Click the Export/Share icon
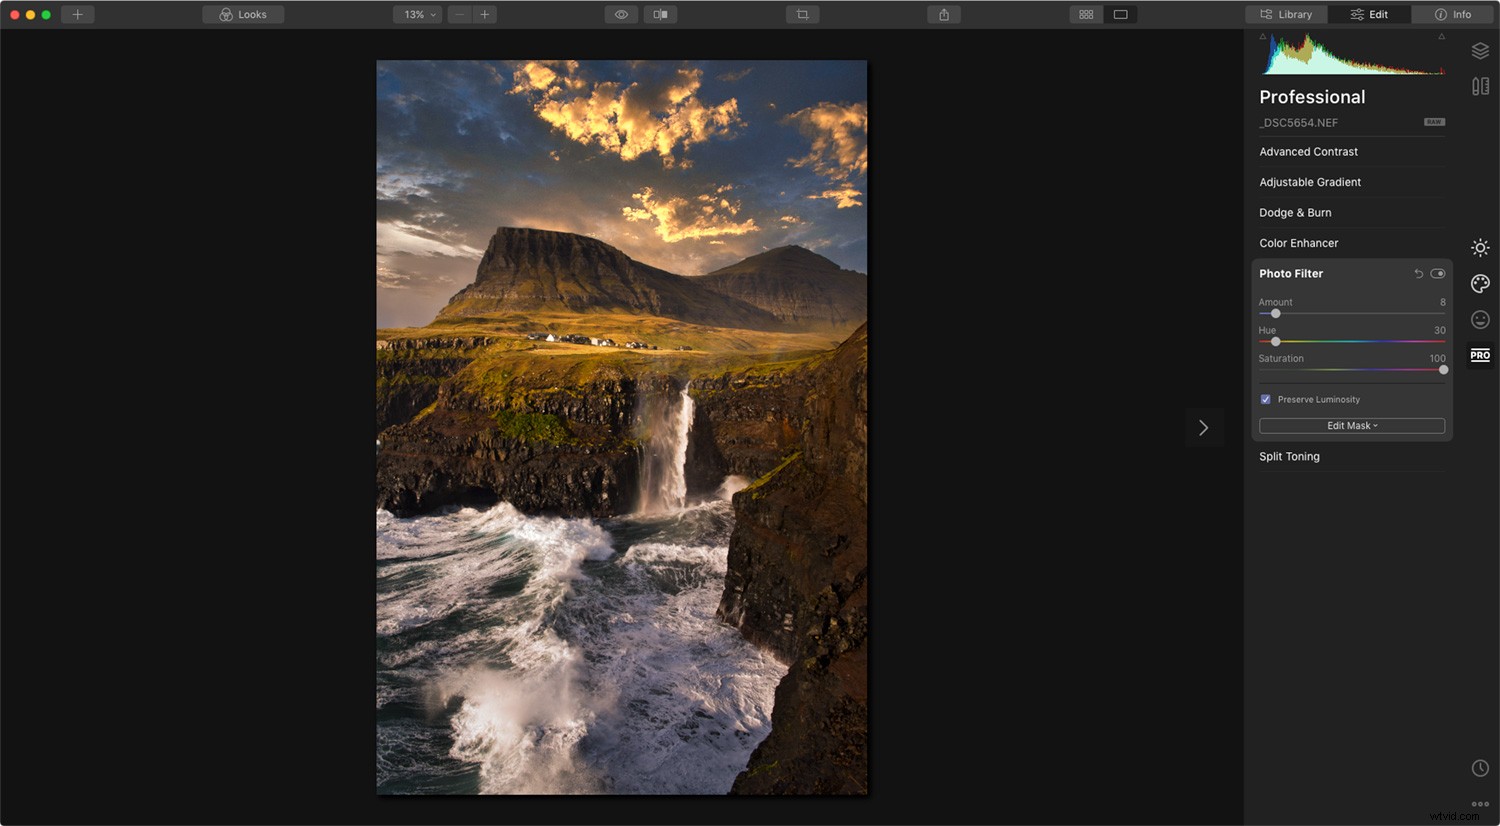The height and width of the screenshot is (826, 1500). pos(943,14)
